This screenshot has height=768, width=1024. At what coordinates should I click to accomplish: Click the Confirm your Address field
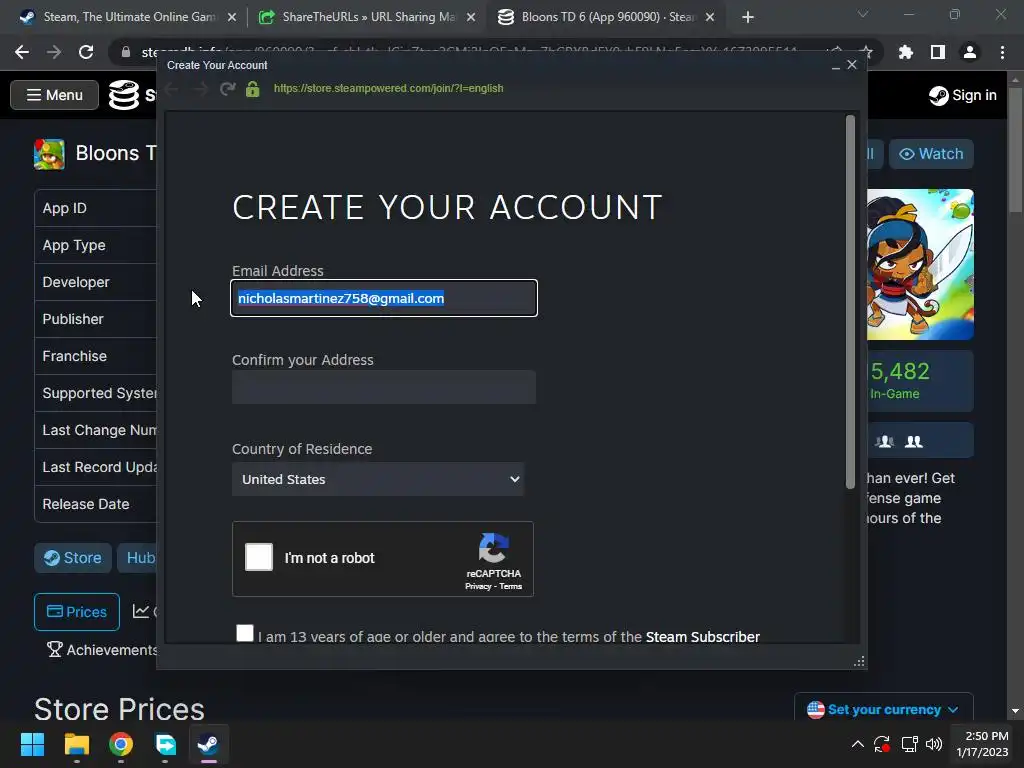(x=384, y=387)
